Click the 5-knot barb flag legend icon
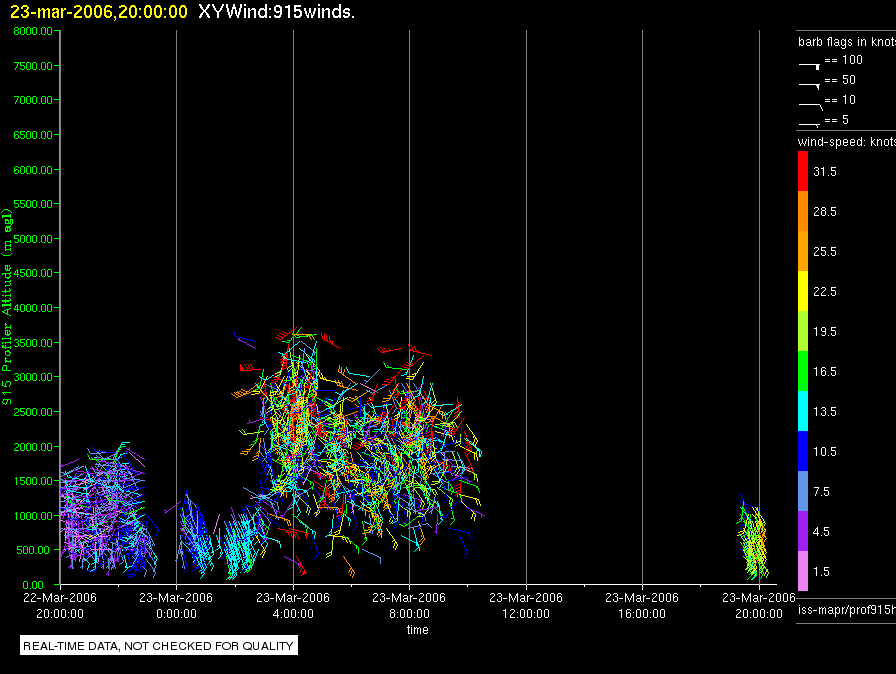 point(809,124)
